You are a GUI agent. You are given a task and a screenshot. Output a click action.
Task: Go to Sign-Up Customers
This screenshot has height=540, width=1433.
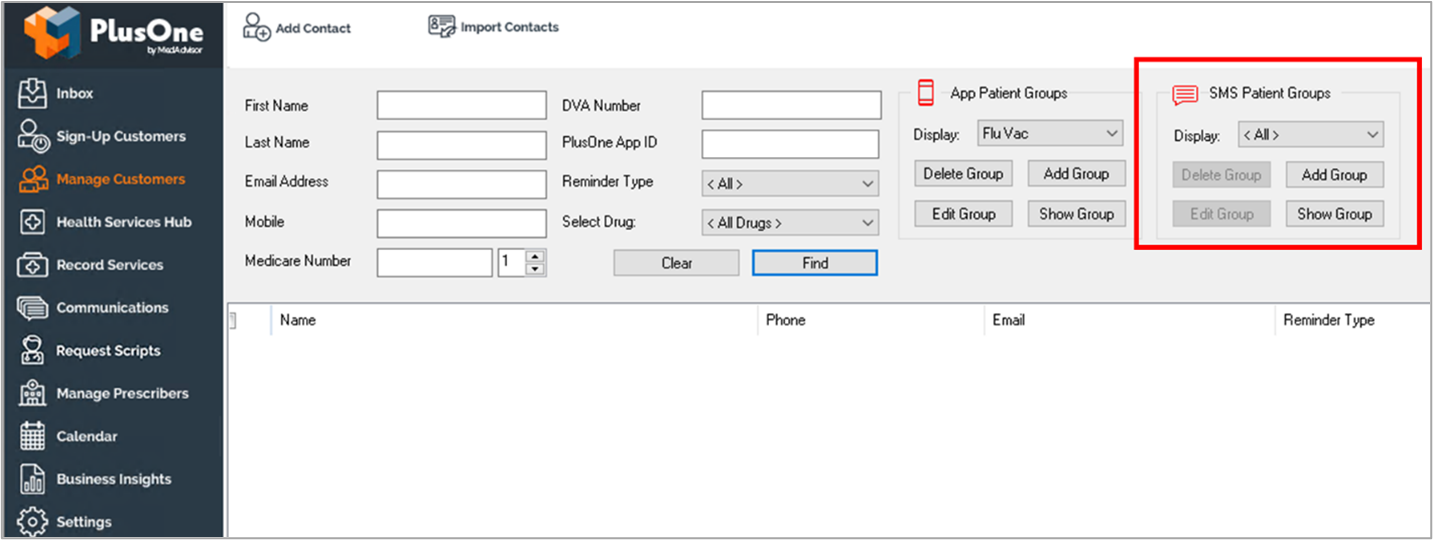121,136
